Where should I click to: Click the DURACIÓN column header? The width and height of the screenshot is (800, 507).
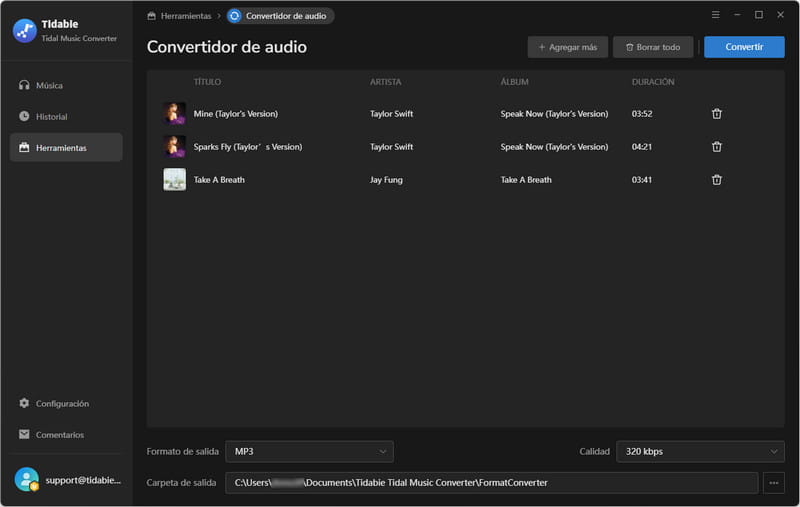[x=653, y=82]
